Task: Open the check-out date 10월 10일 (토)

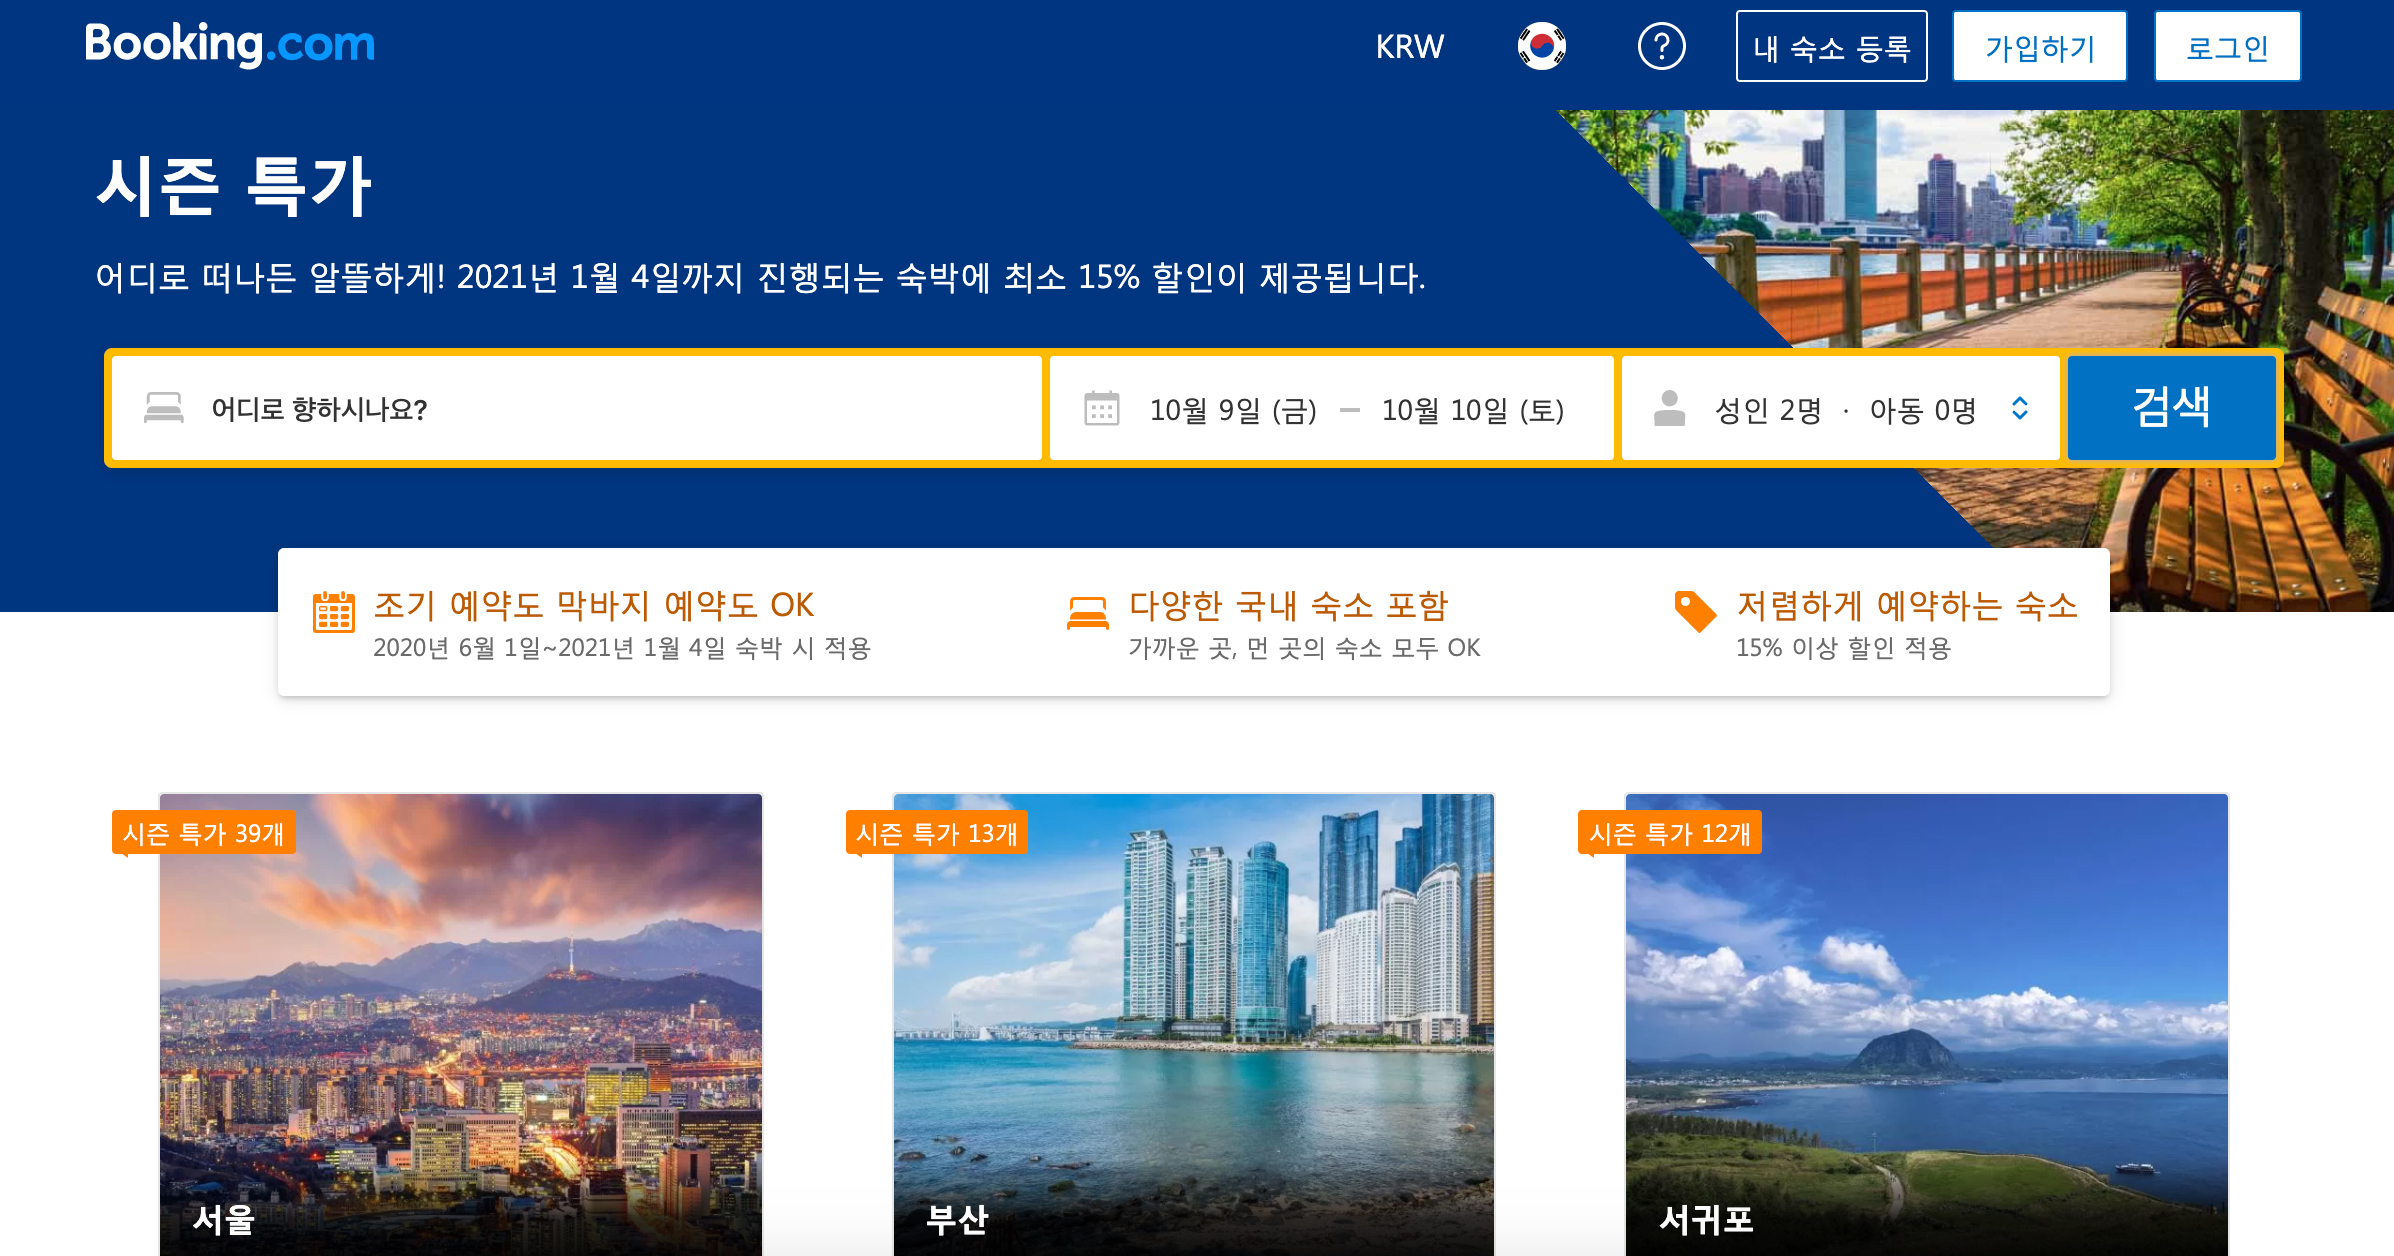Action: tap(1472, 410)
